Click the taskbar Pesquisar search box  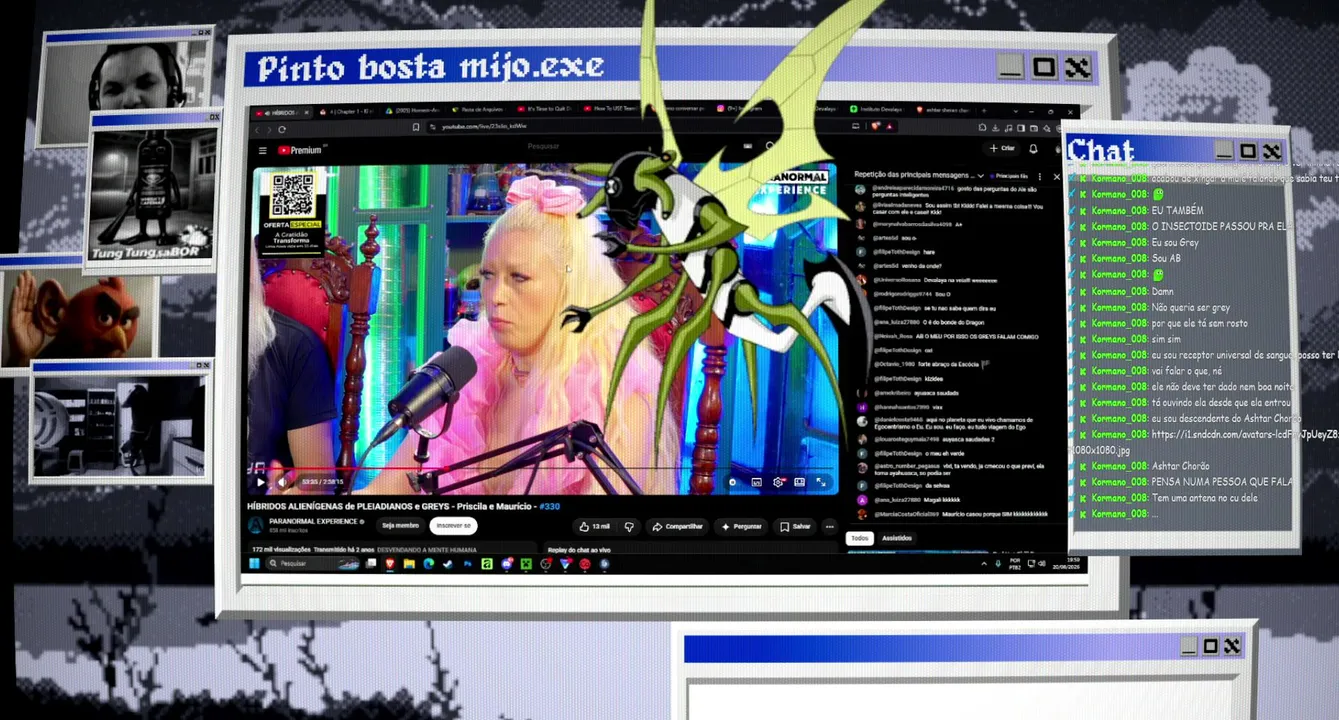click(x=313, y=564)
